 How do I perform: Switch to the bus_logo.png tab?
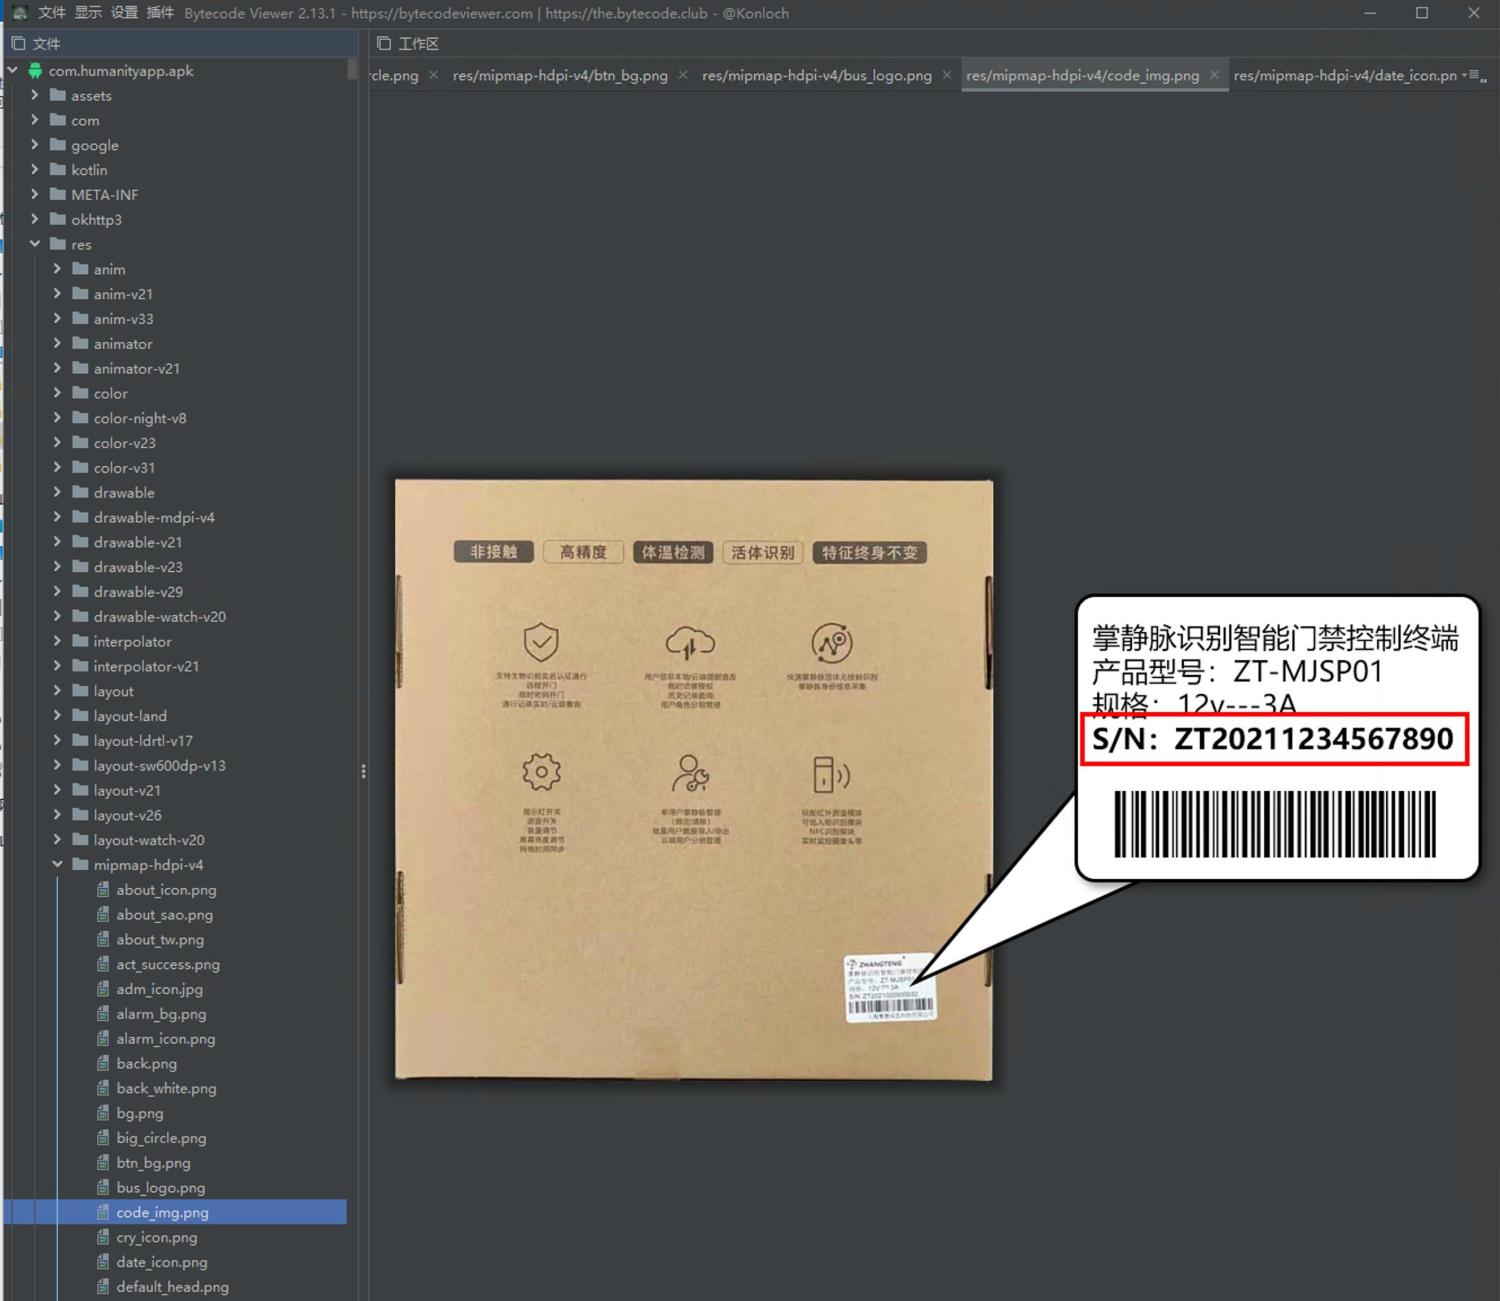point(816,76)
